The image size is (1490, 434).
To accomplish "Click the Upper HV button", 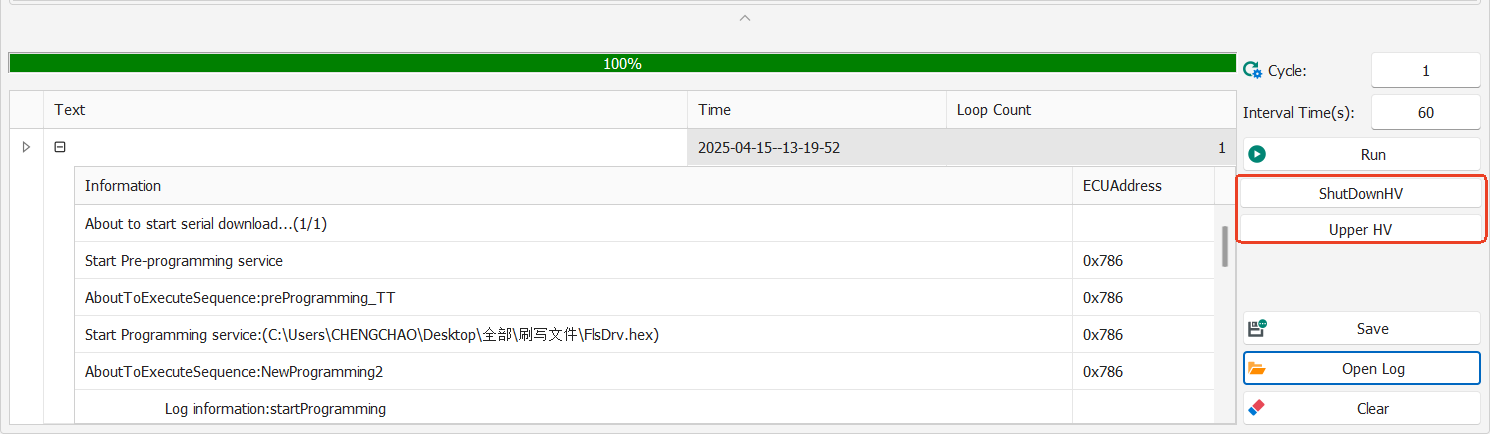I will coord(1361,229).
